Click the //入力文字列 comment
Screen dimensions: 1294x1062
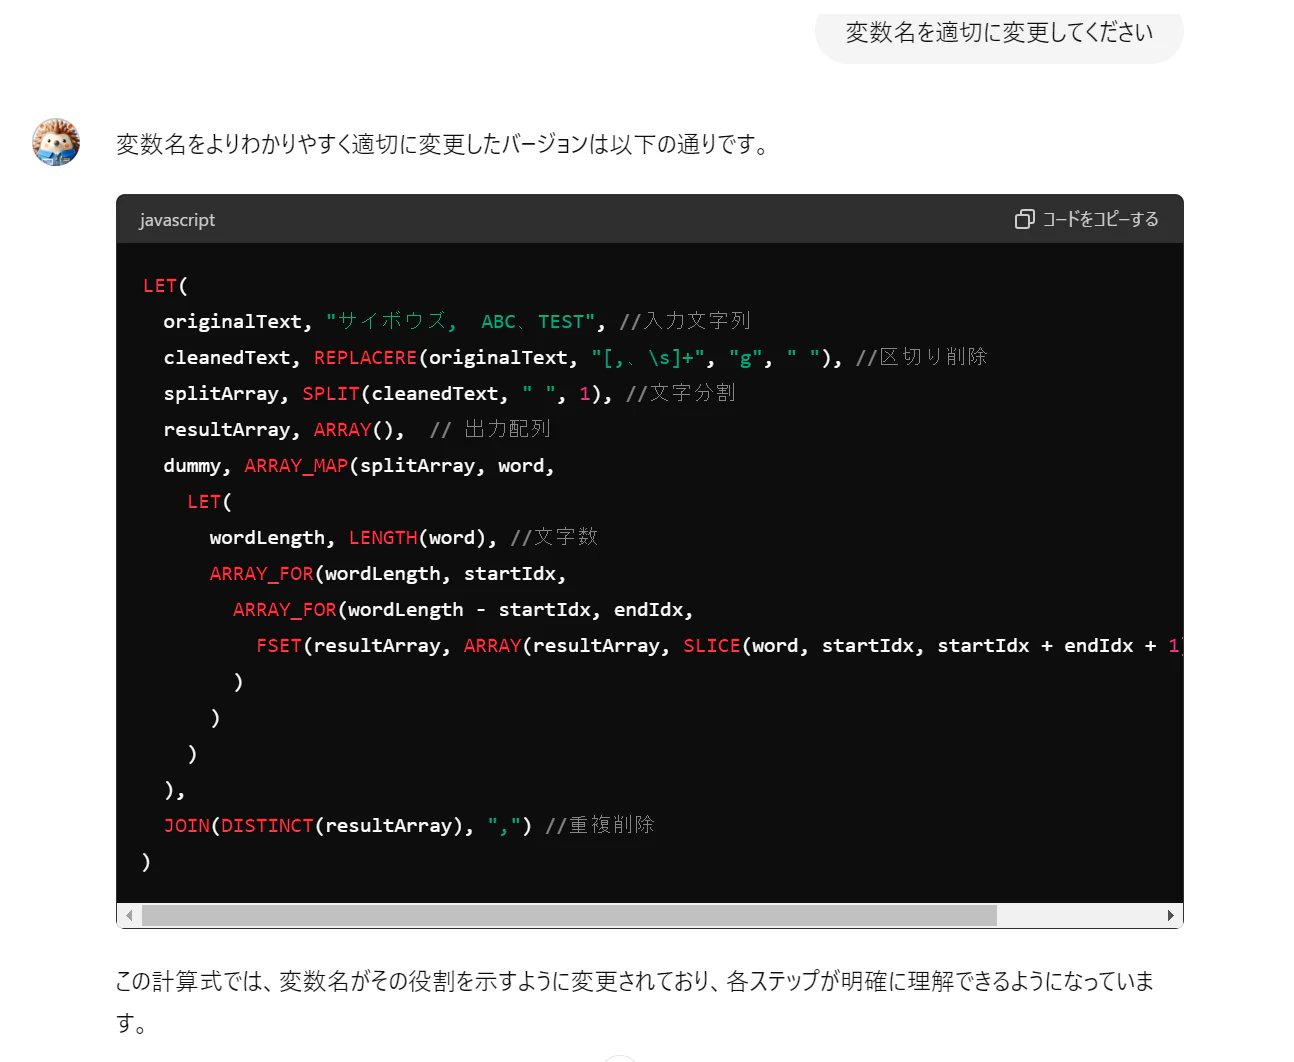click(685, 321)
